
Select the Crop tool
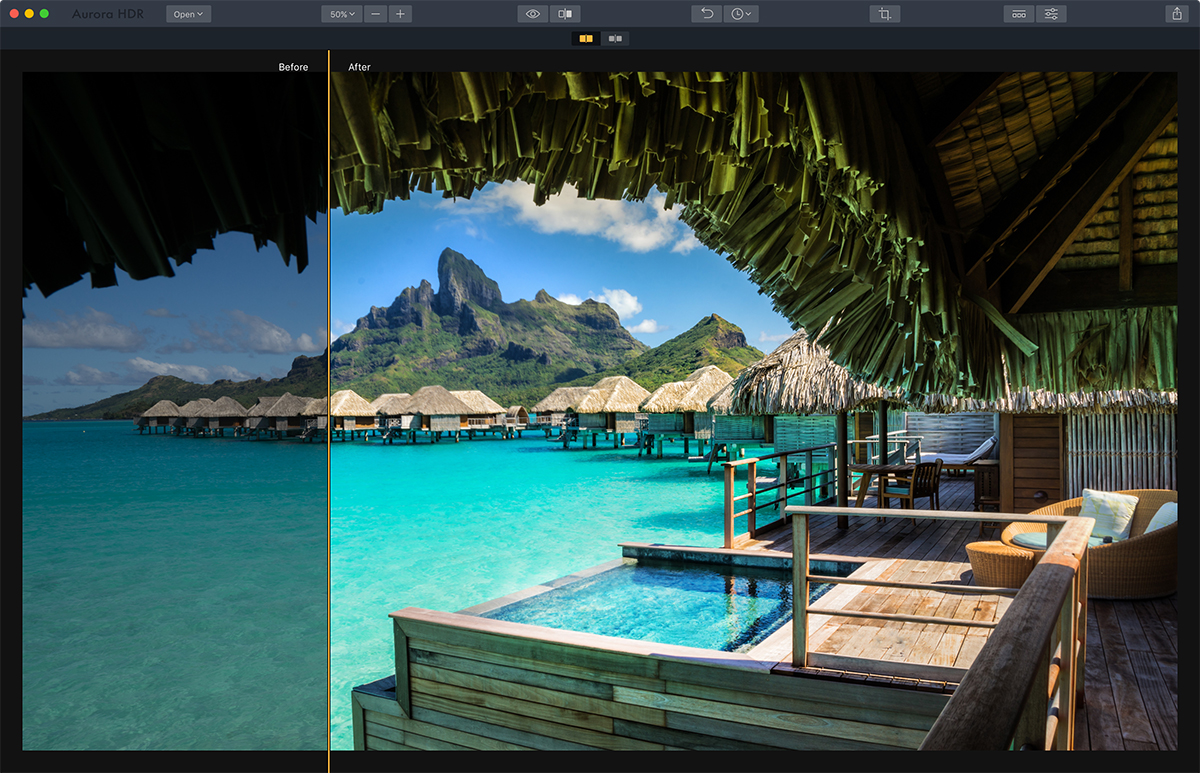pyautogui.click(x=884, y=14)
